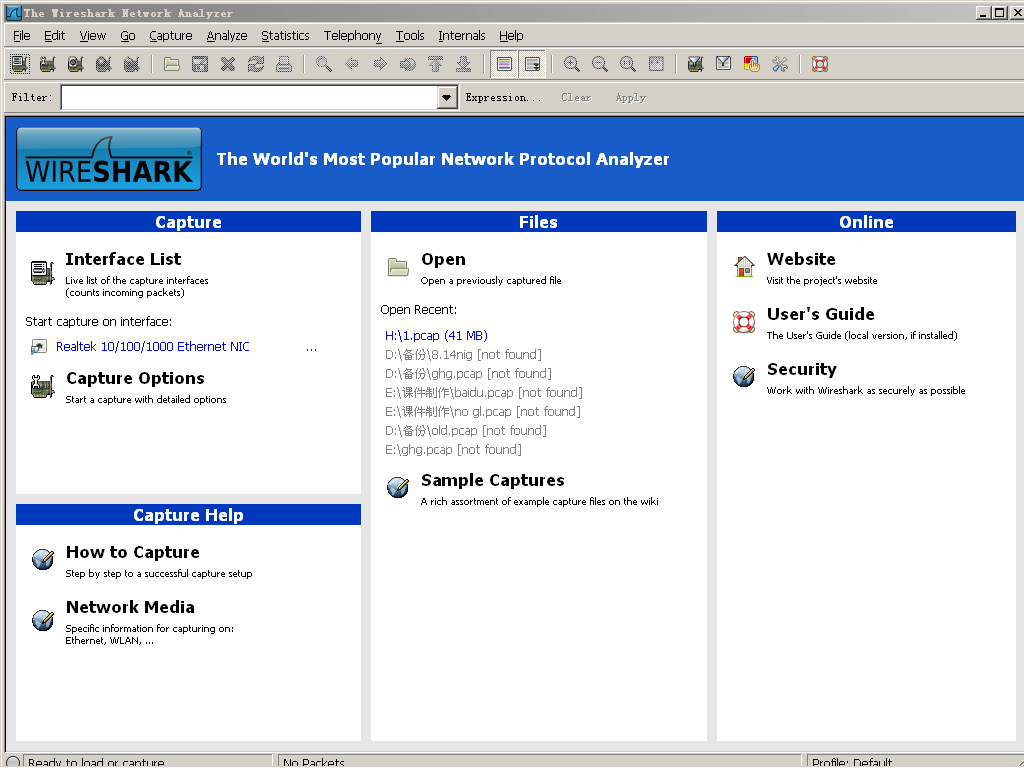Click the Clear filter button
The height and width of the screenshot is (768, 1024).
tap(576, 97)
